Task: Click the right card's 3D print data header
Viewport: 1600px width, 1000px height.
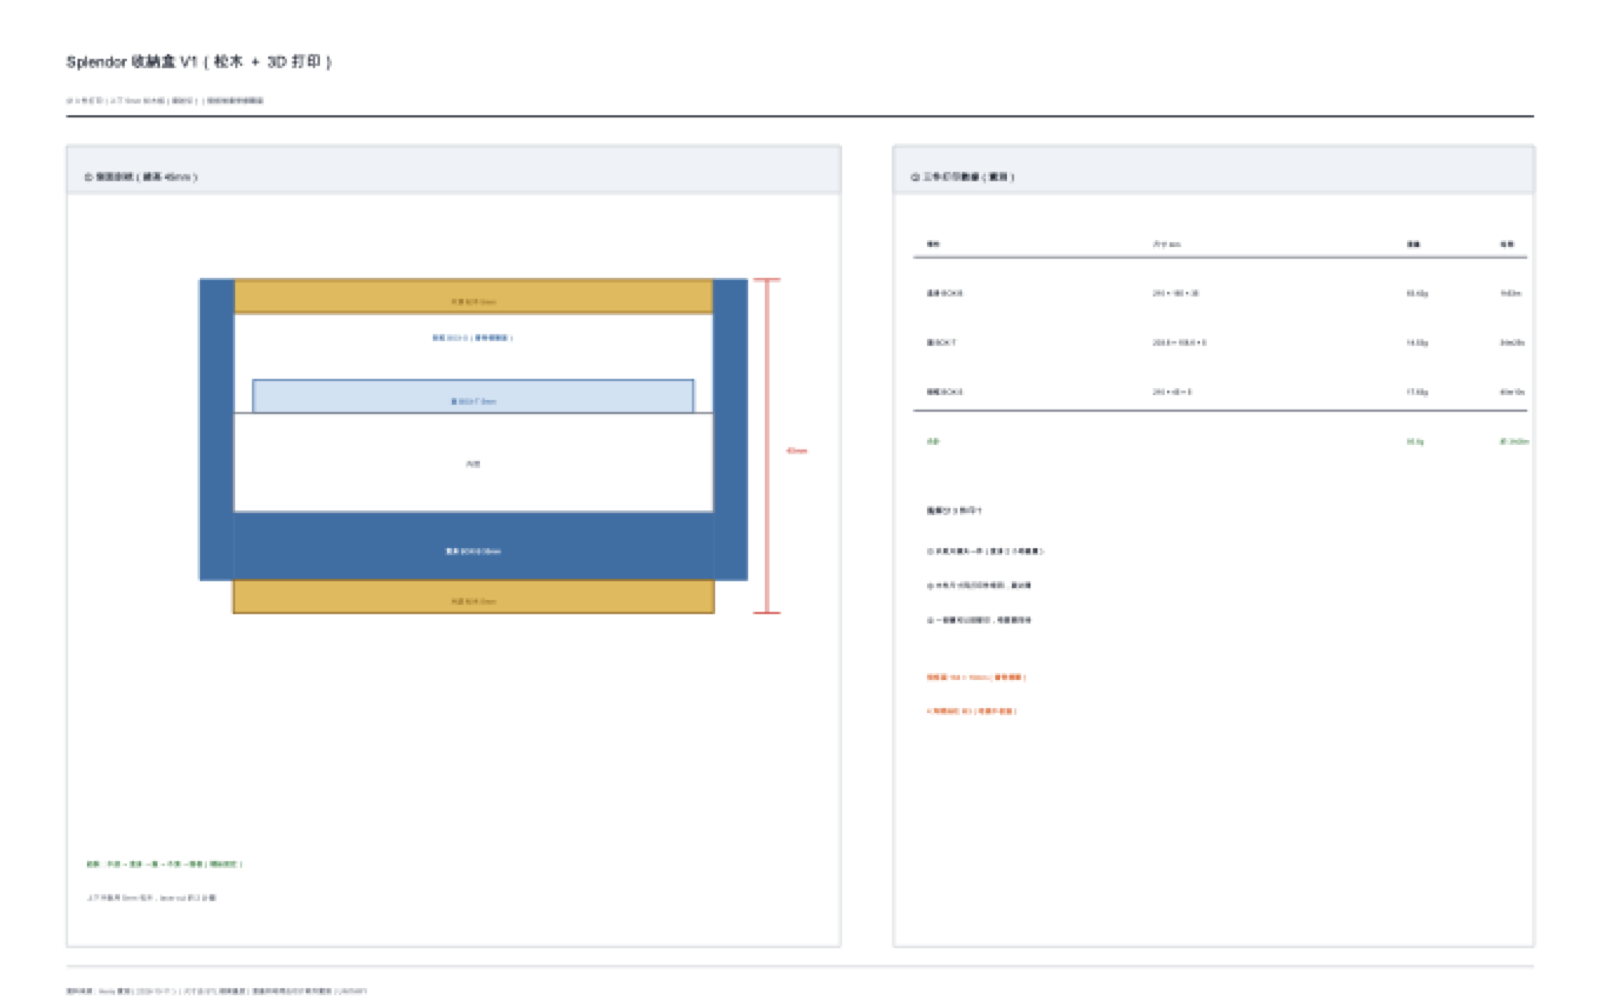Action: tap(962, 177)
